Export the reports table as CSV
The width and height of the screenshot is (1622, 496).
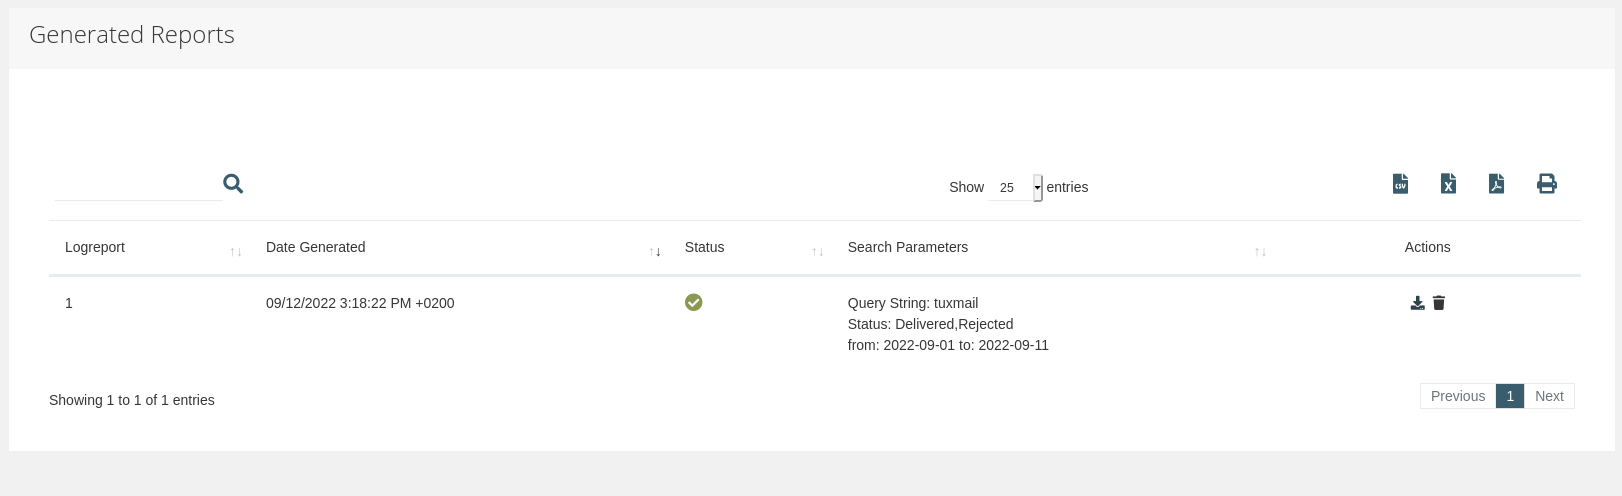point(1400,184)
